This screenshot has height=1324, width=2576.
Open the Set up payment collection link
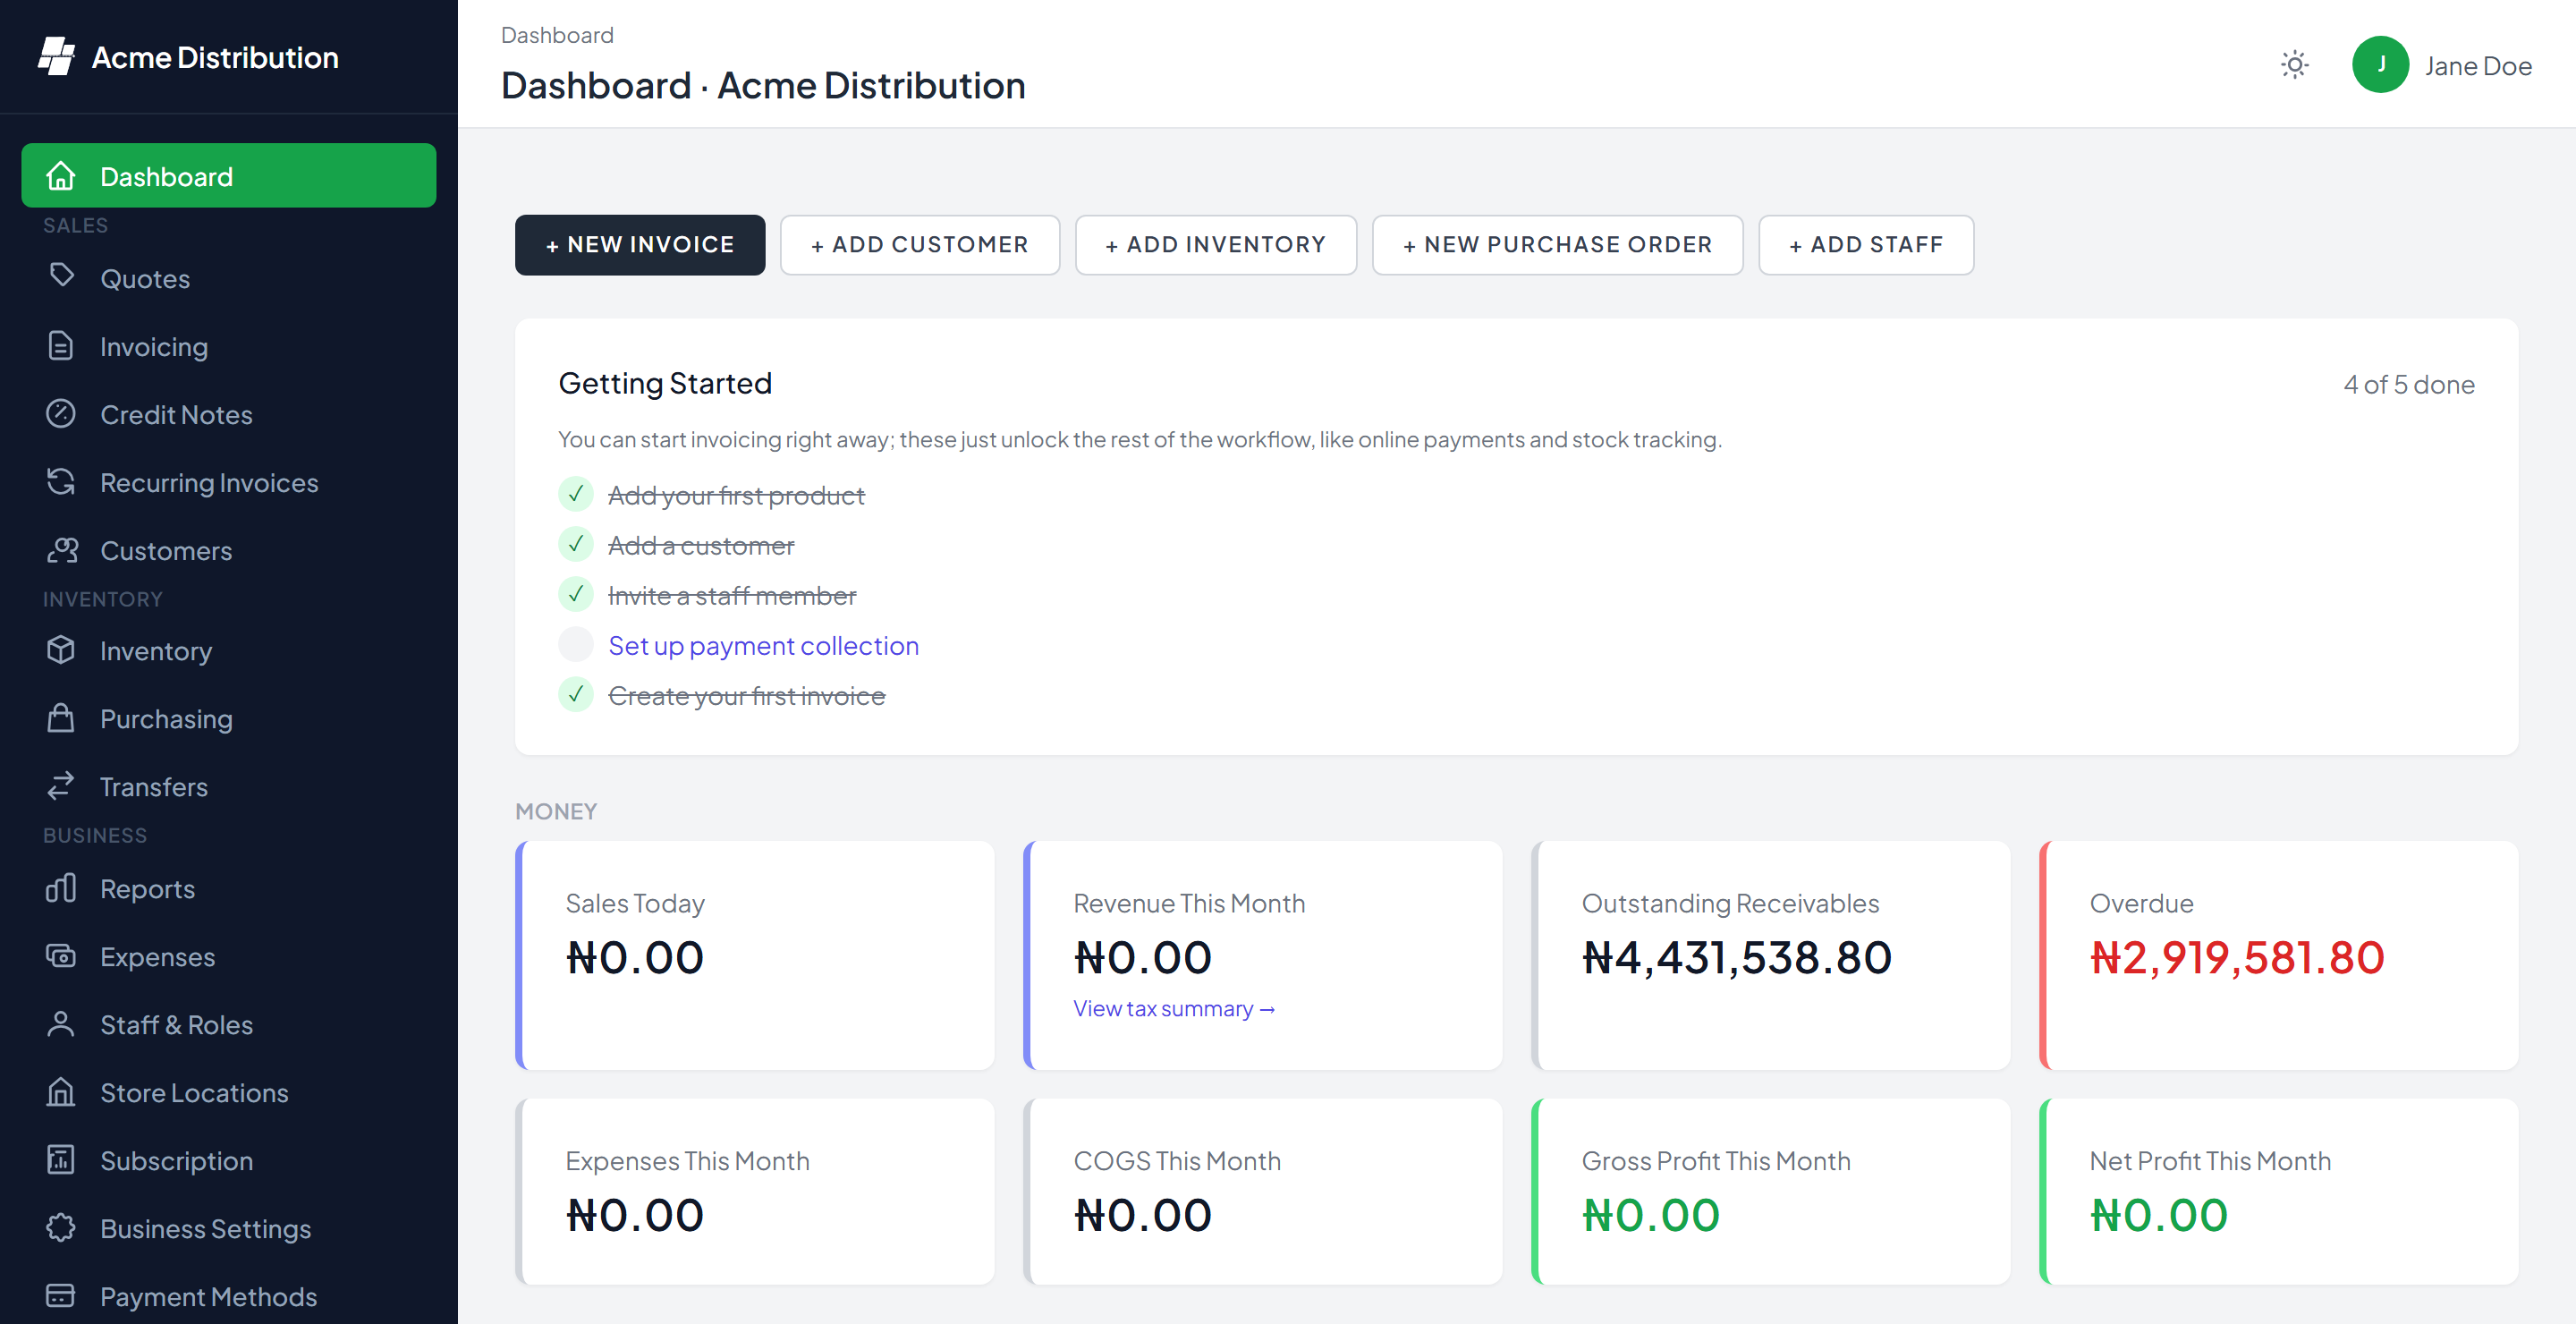click(x=764, y=646)
